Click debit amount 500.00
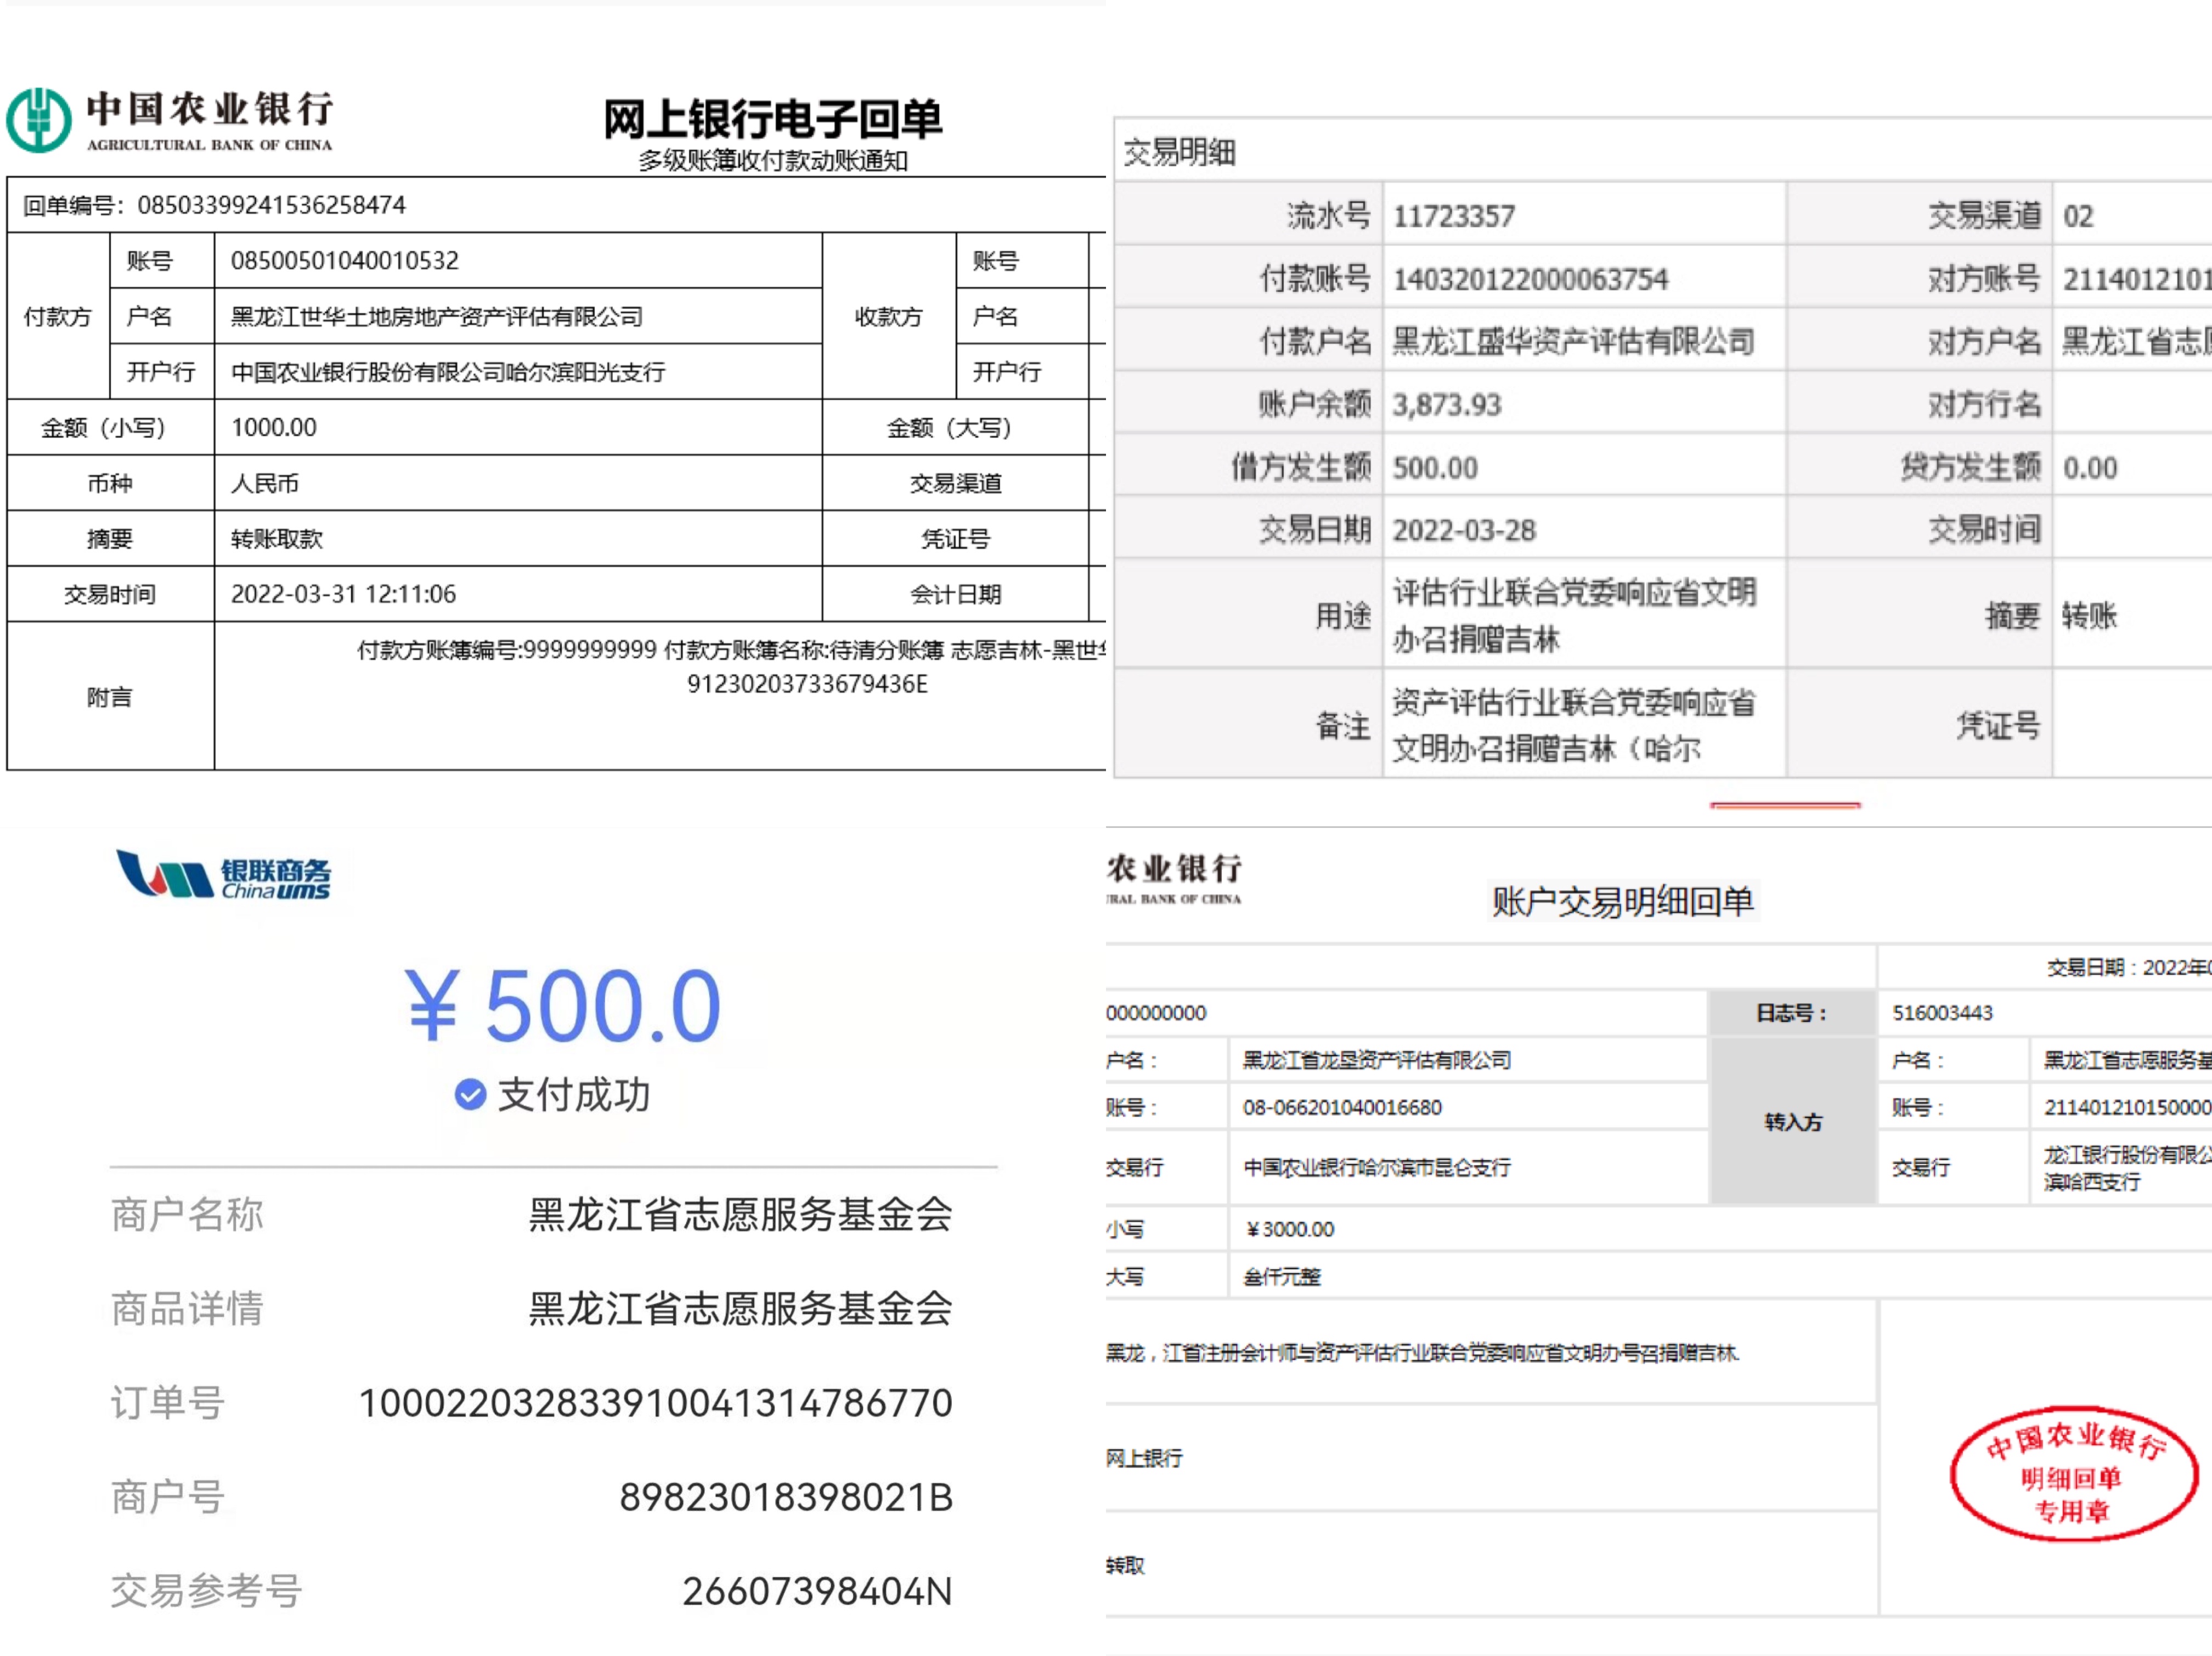The width and height of the screenshot is (2212, 1656). [x=1435, y=468]
